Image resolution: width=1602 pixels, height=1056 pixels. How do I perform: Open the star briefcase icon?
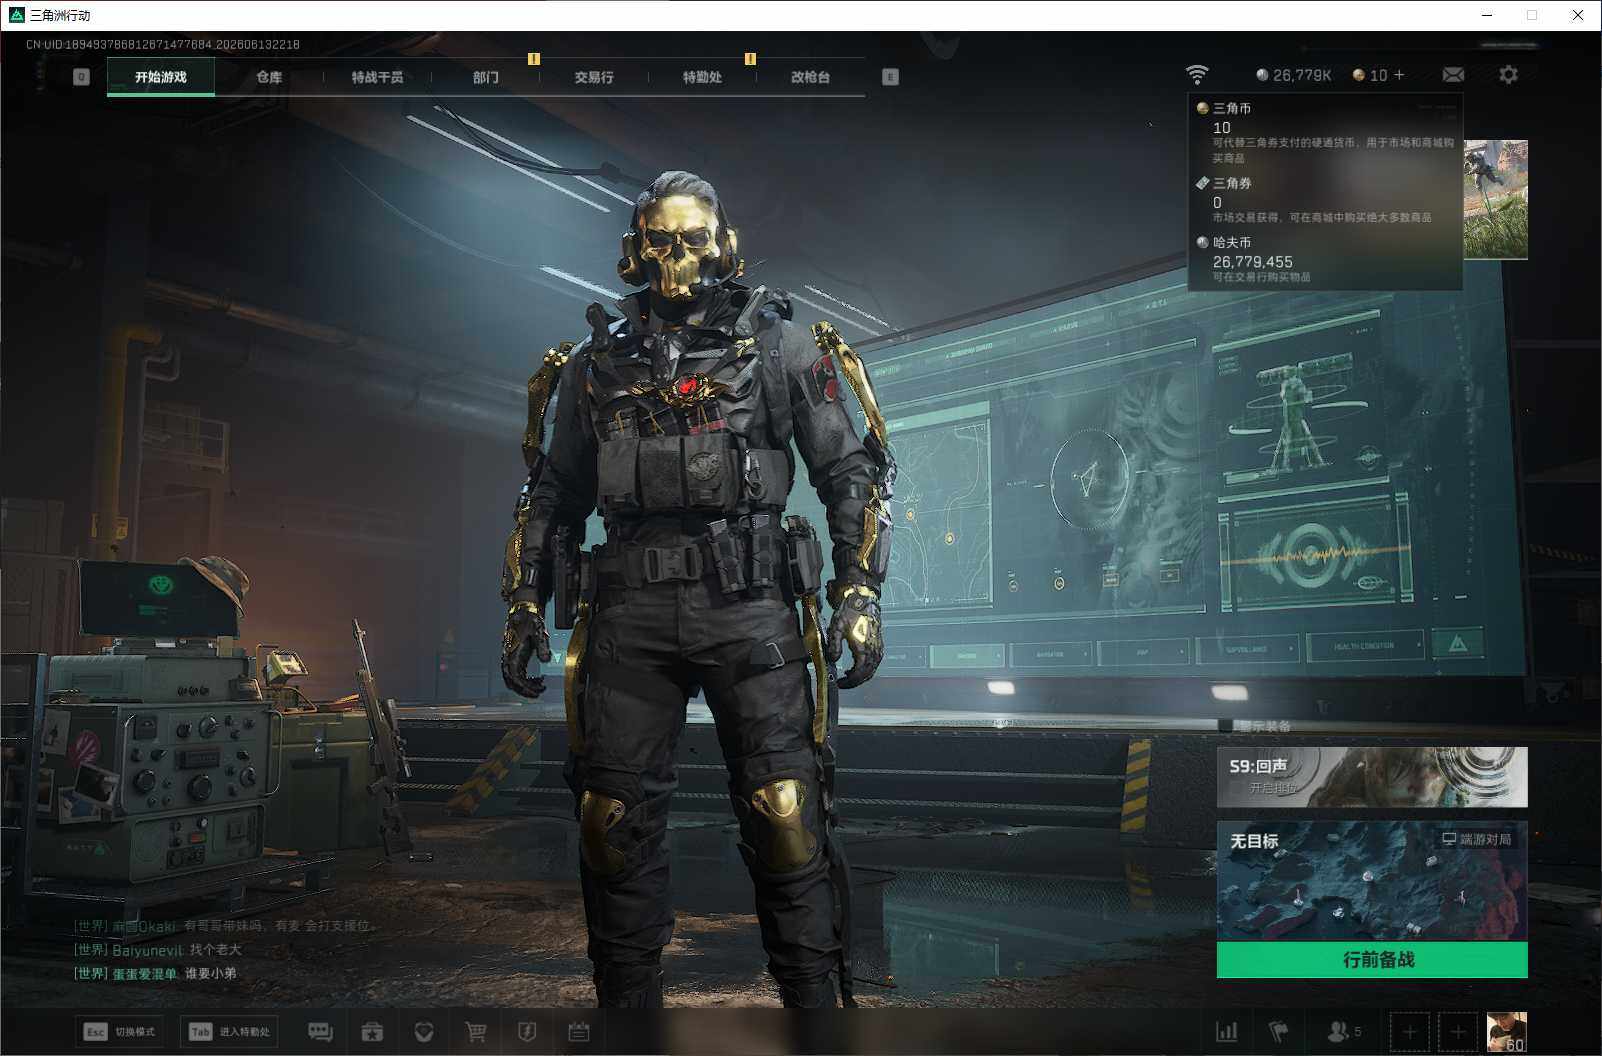(x=372, y=1032)
